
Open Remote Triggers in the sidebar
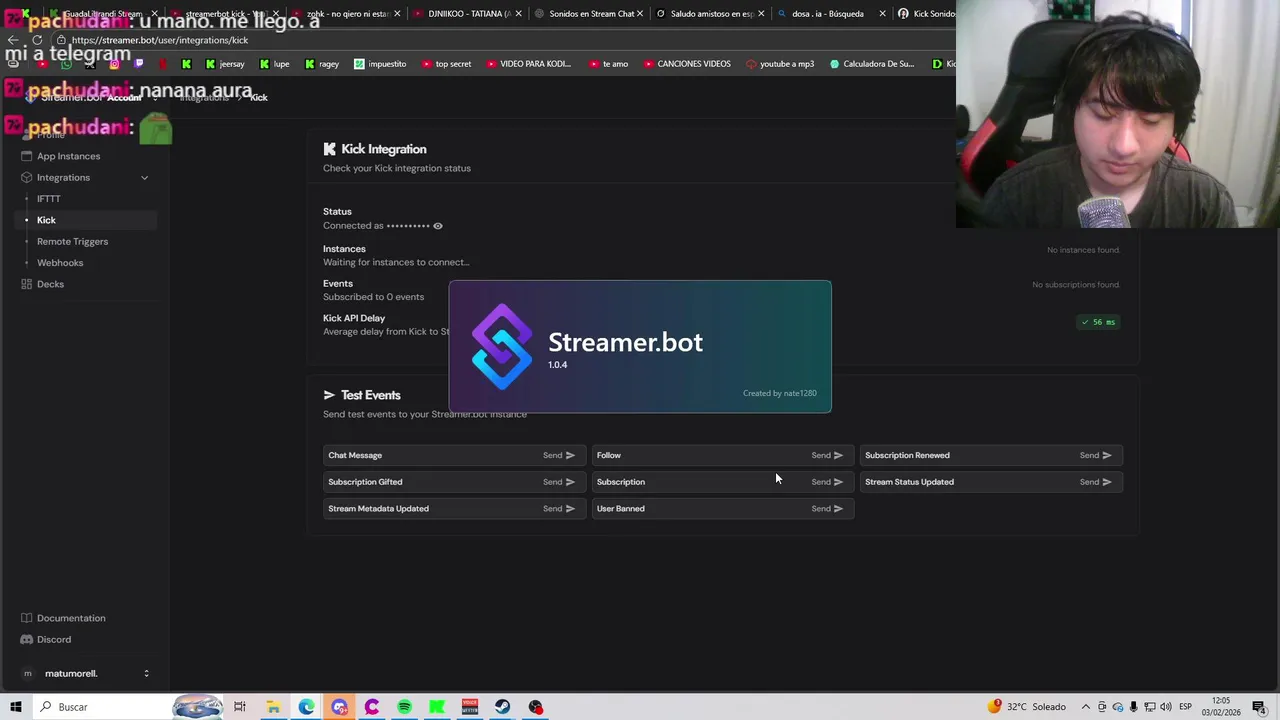click(x=72, y=241)
